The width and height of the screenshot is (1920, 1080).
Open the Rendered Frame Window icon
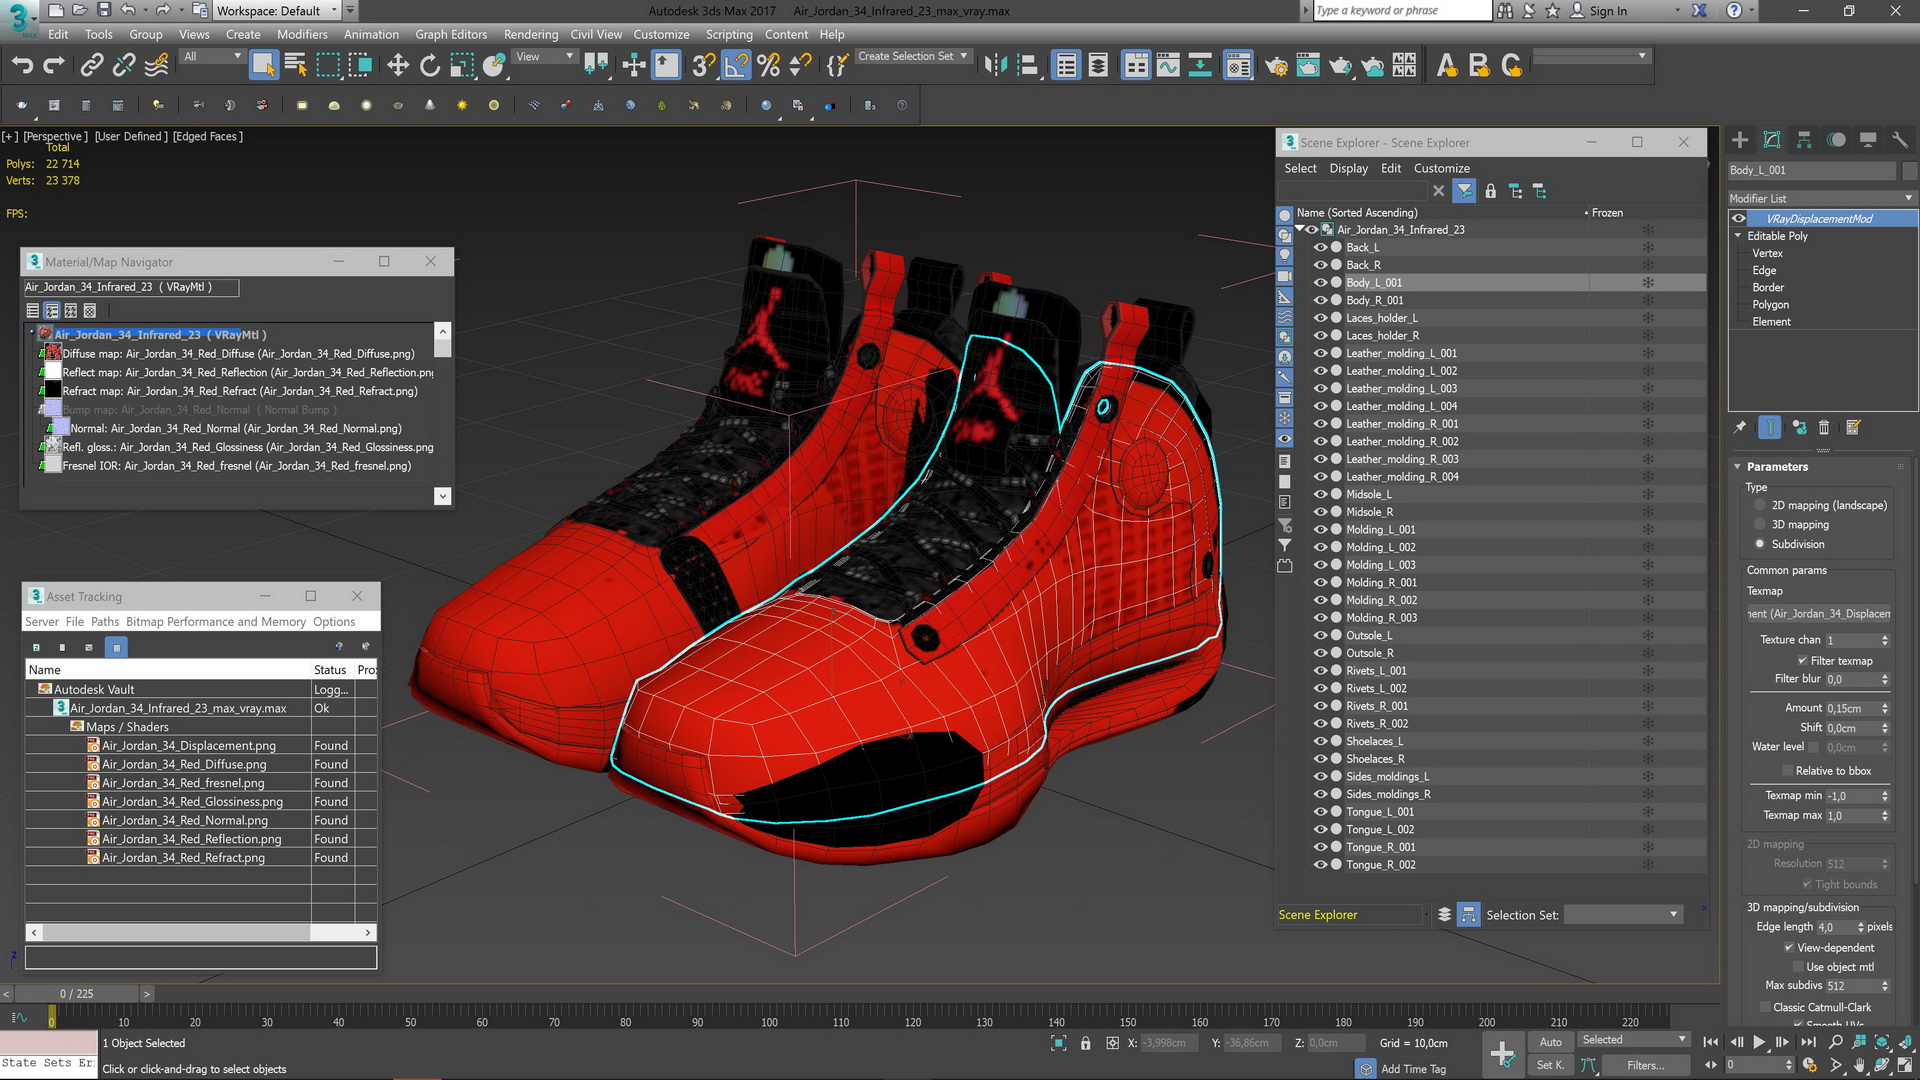click(1308, 66)
